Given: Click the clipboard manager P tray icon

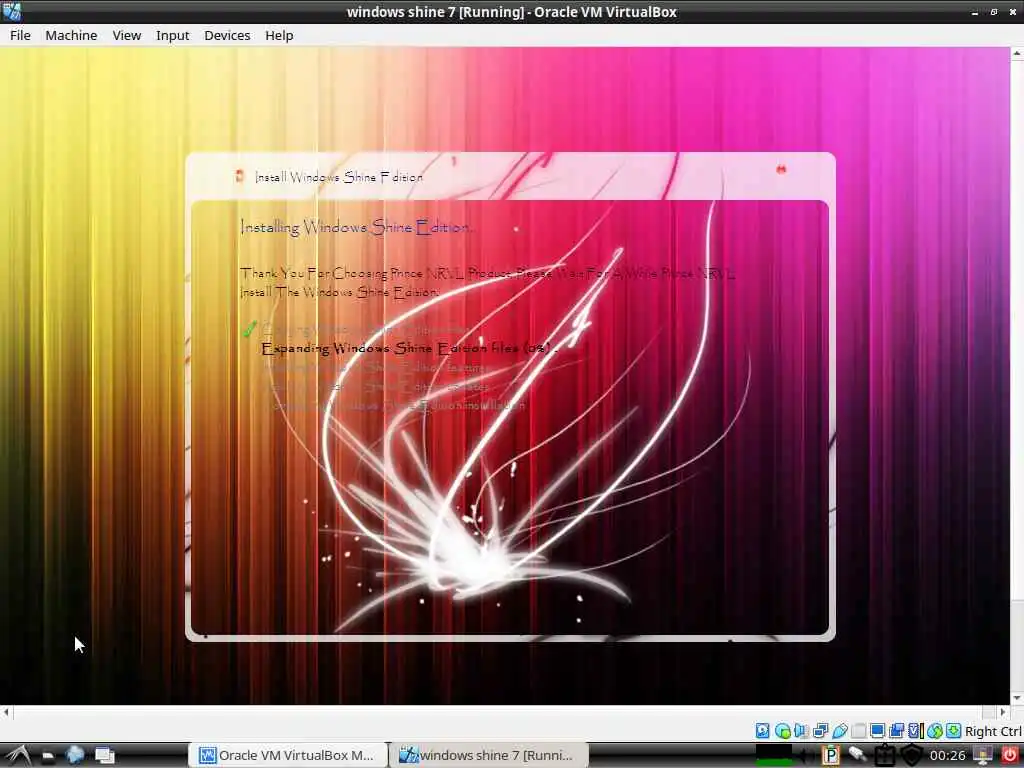Looking at the screenshot, I should coord(831,756).
